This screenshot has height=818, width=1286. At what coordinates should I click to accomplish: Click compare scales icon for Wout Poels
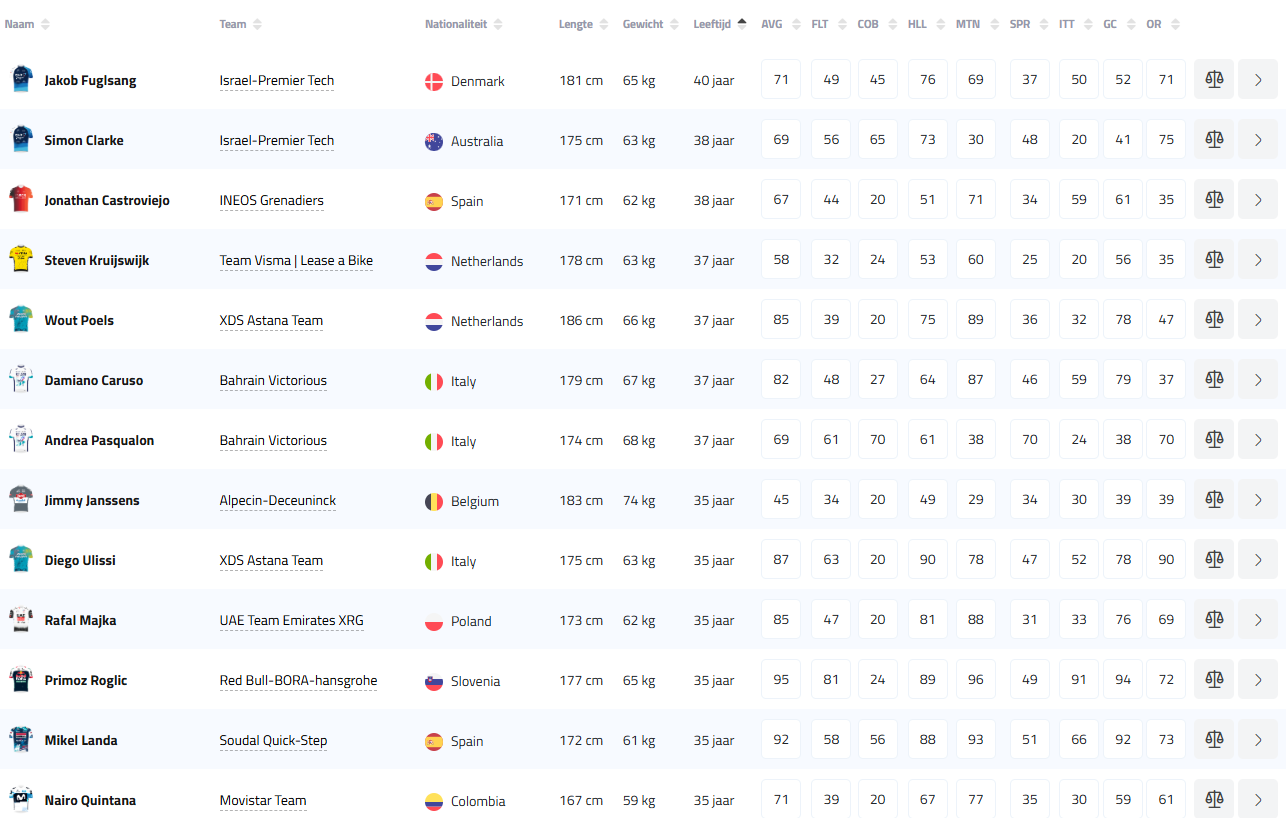click(x=1214, y=320)
